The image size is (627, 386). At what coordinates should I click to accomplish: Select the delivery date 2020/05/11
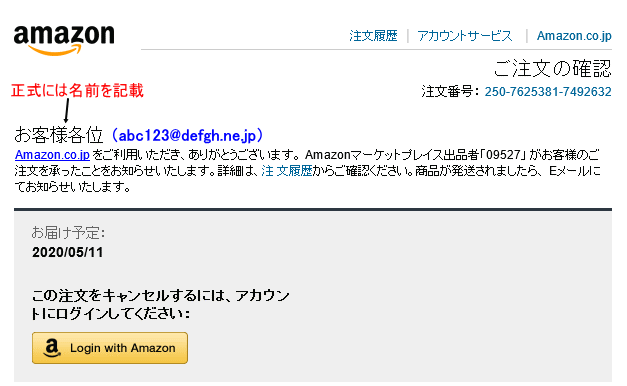pyautogui.click(x=68, y=252)
